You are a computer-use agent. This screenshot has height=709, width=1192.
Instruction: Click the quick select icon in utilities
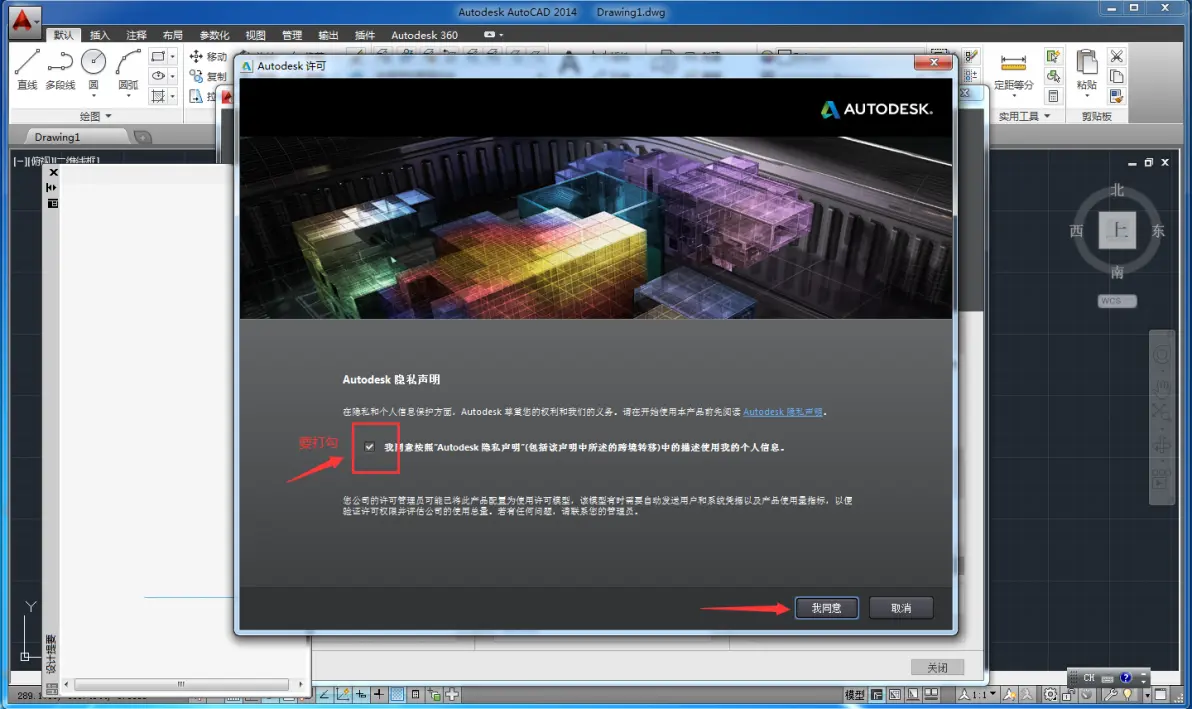click(x=1053, y=56)
